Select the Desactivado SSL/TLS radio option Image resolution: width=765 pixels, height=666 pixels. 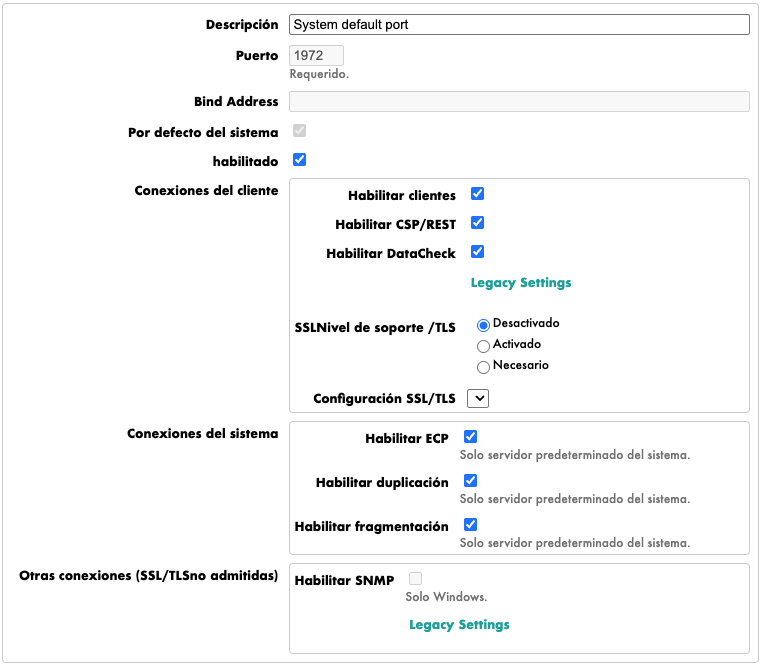coord(483,325)
